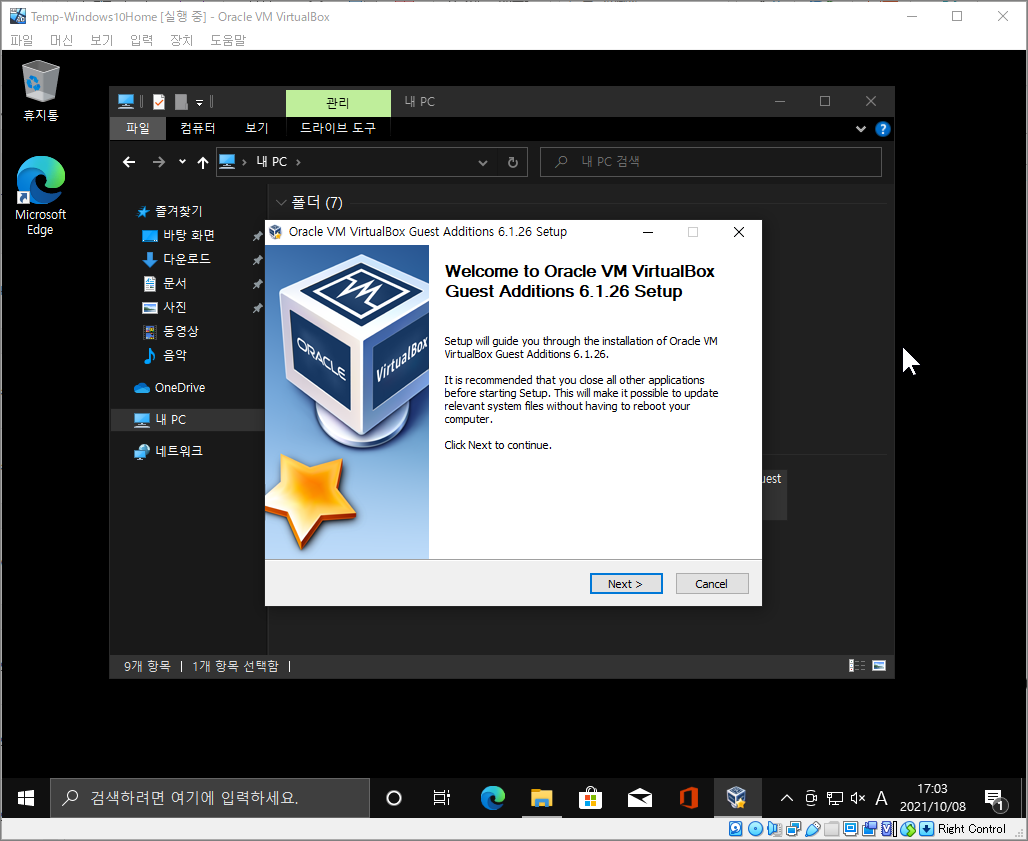The height and width of the screenshot is (841, 1028).
Task: Open Cortana circle icon
Action: point(393,798)
